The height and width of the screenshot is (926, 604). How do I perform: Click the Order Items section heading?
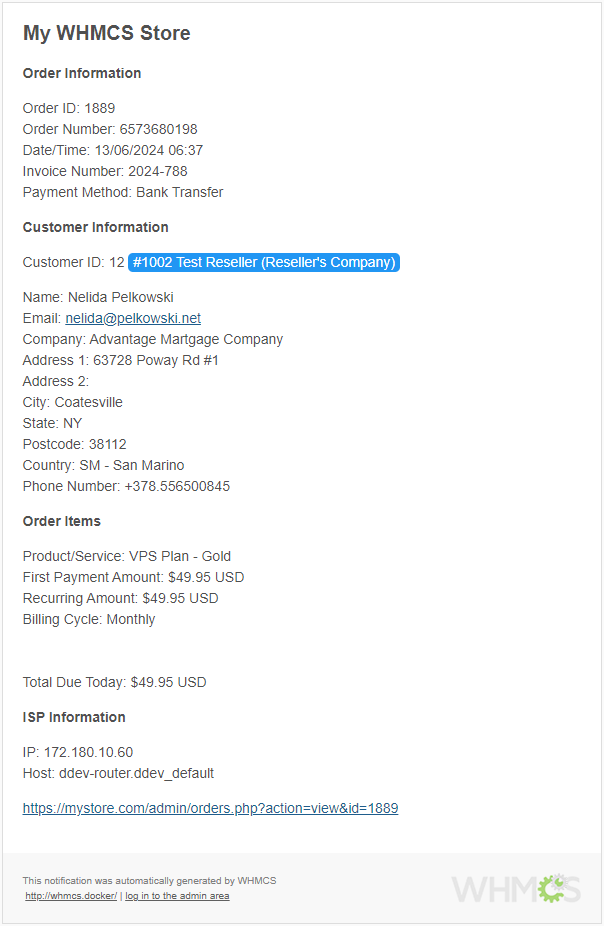click(x=62, y=521)
